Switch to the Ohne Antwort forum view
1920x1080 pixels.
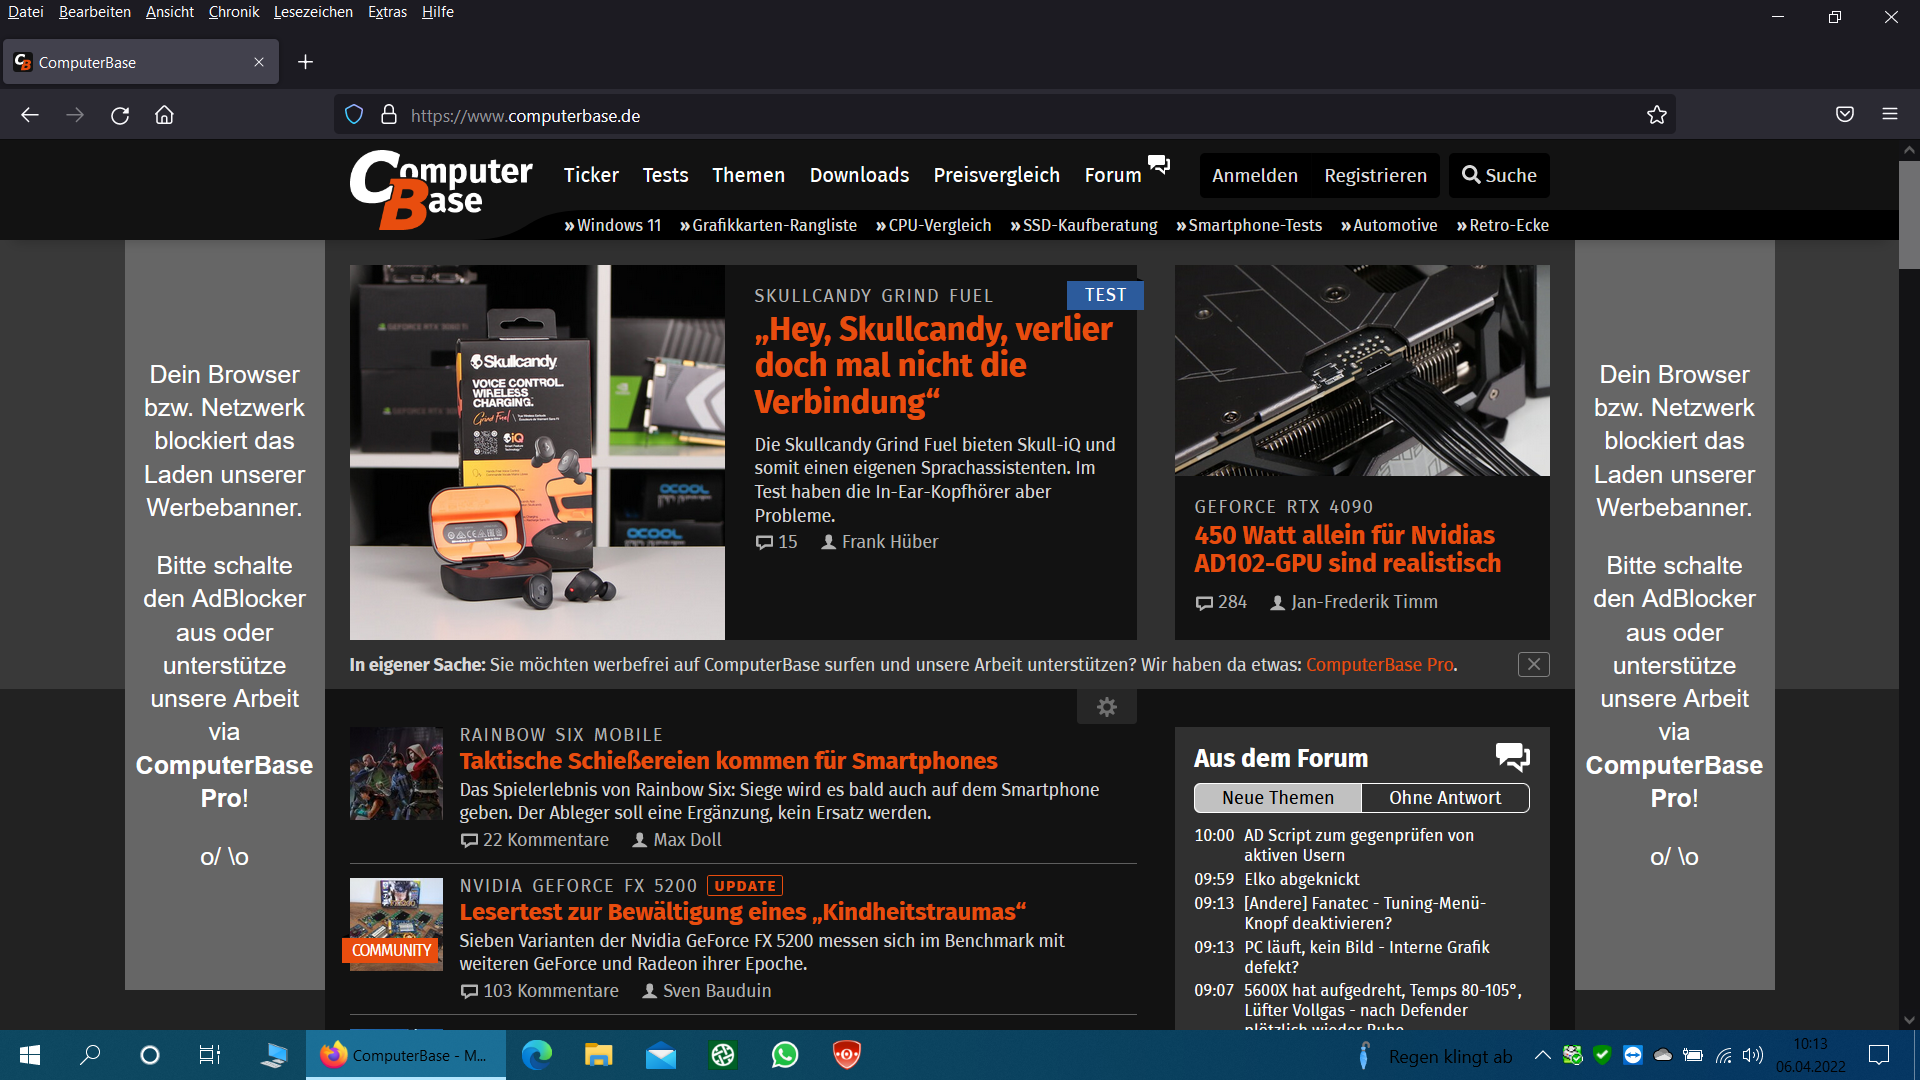click(1445, 797)
